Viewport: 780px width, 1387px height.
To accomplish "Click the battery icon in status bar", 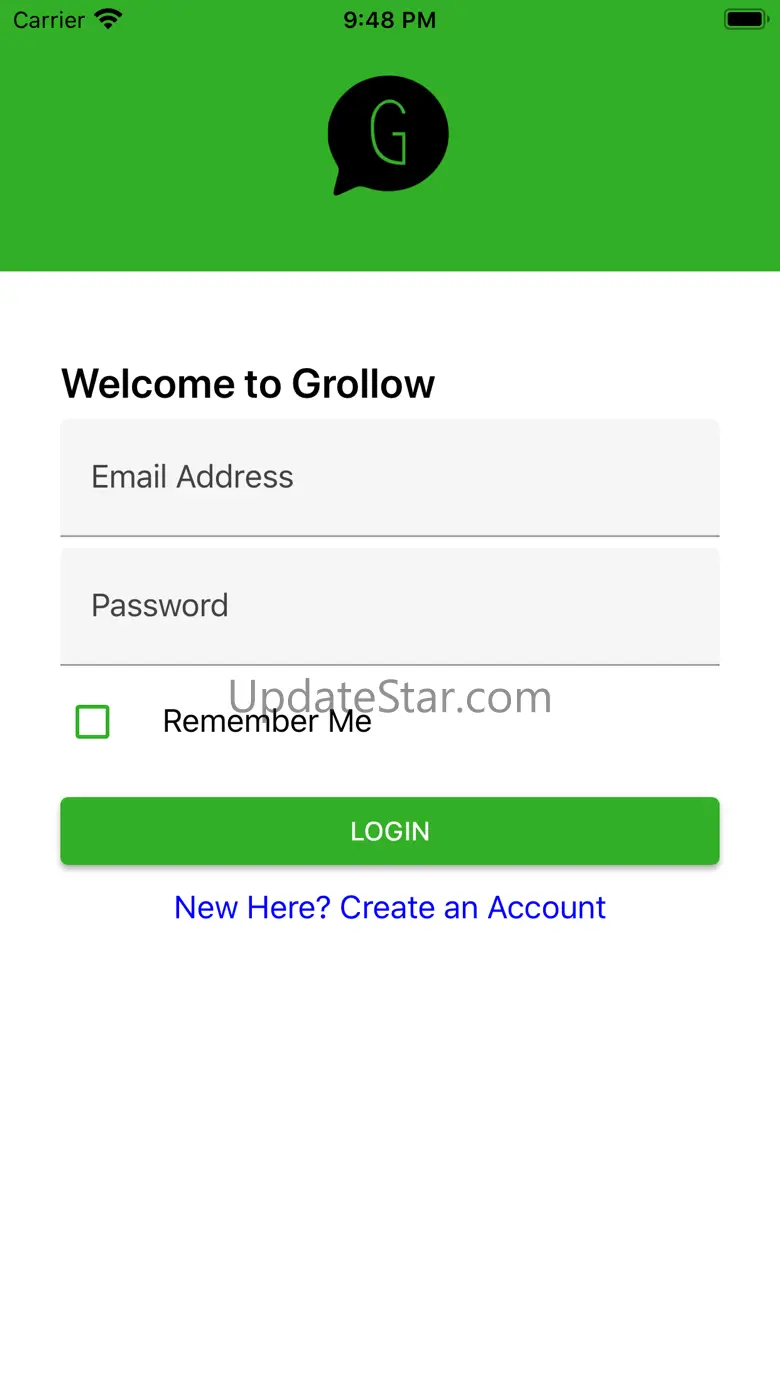I will click(x=745, y=19).
